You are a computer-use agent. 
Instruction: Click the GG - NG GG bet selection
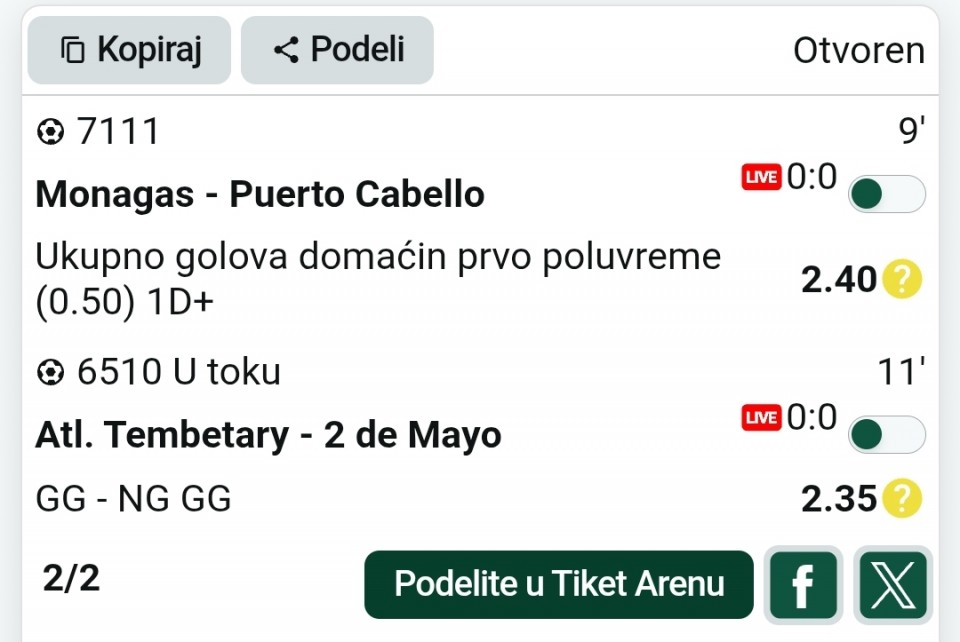pyautogui.click(x=133, y=498)
